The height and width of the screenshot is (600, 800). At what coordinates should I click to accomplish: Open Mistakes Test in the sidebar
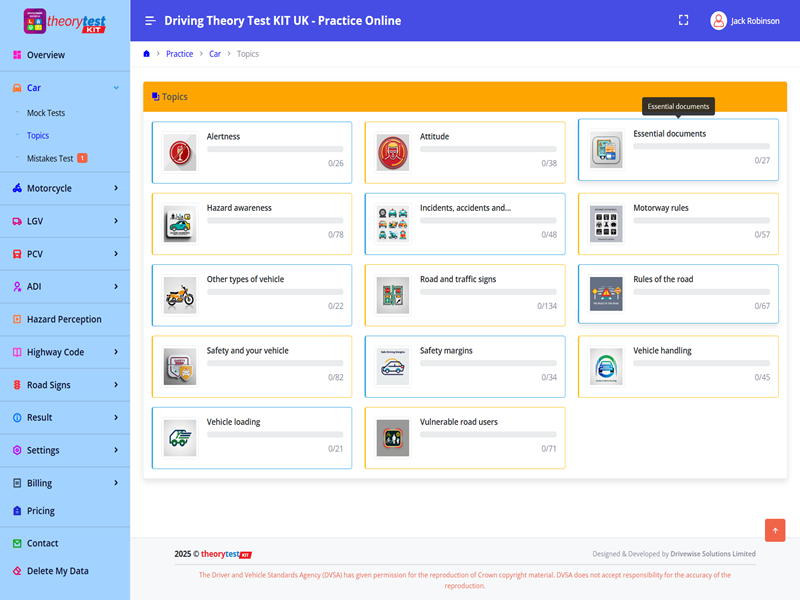tap(50, 158)
